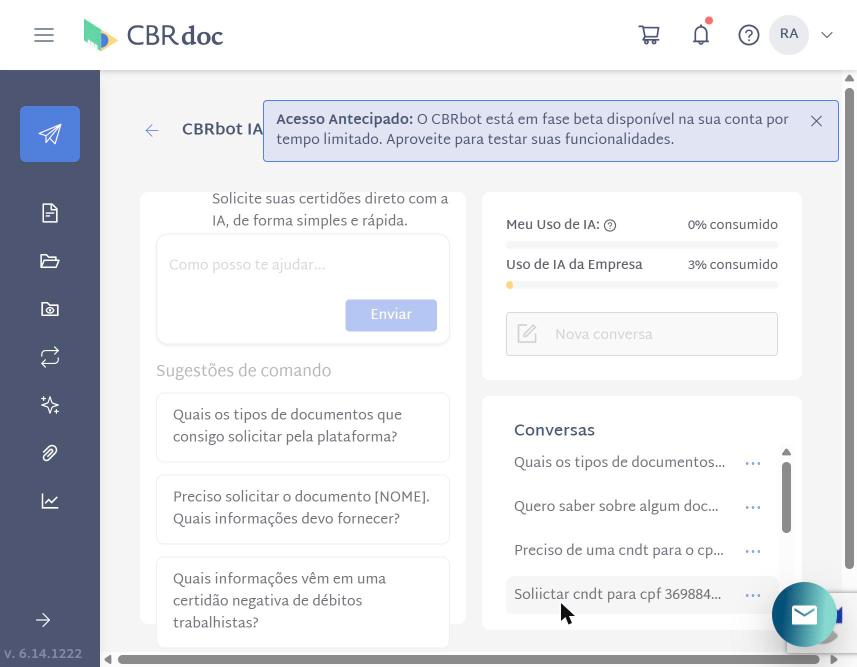Click the Uso de IA da Empresa progress bar
This screenshot has height=667, width=857.
coord(642,285)
